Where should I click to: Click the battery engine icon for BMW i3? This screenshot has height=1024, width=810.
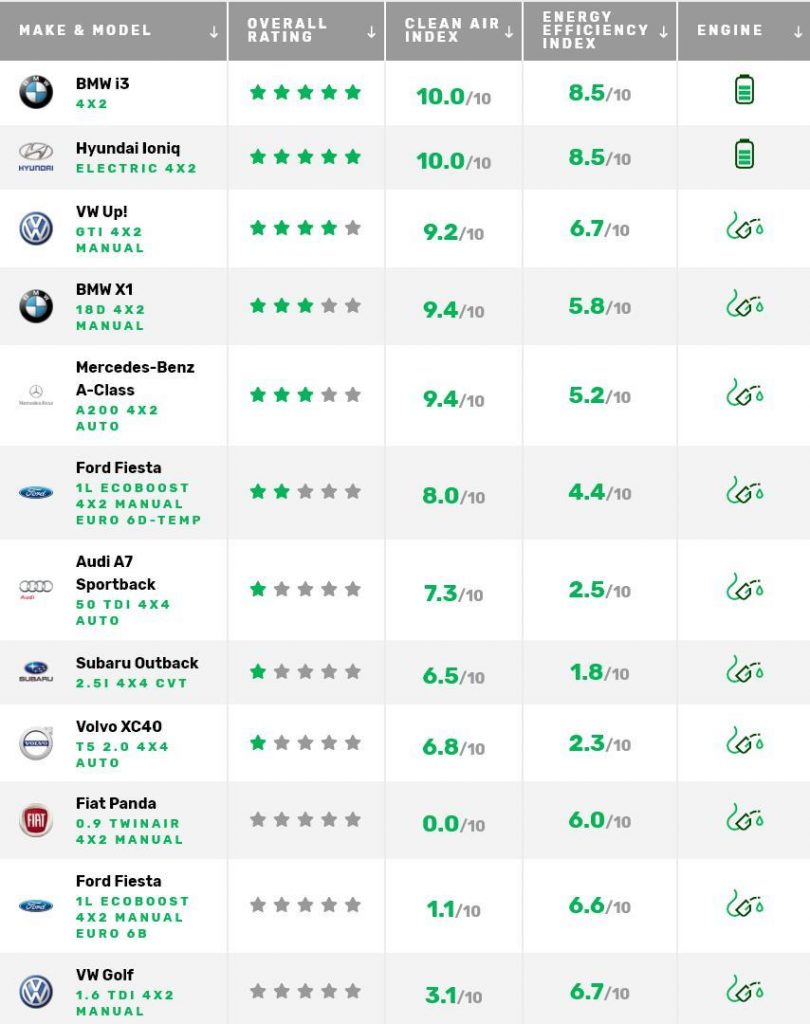(744, 92)
